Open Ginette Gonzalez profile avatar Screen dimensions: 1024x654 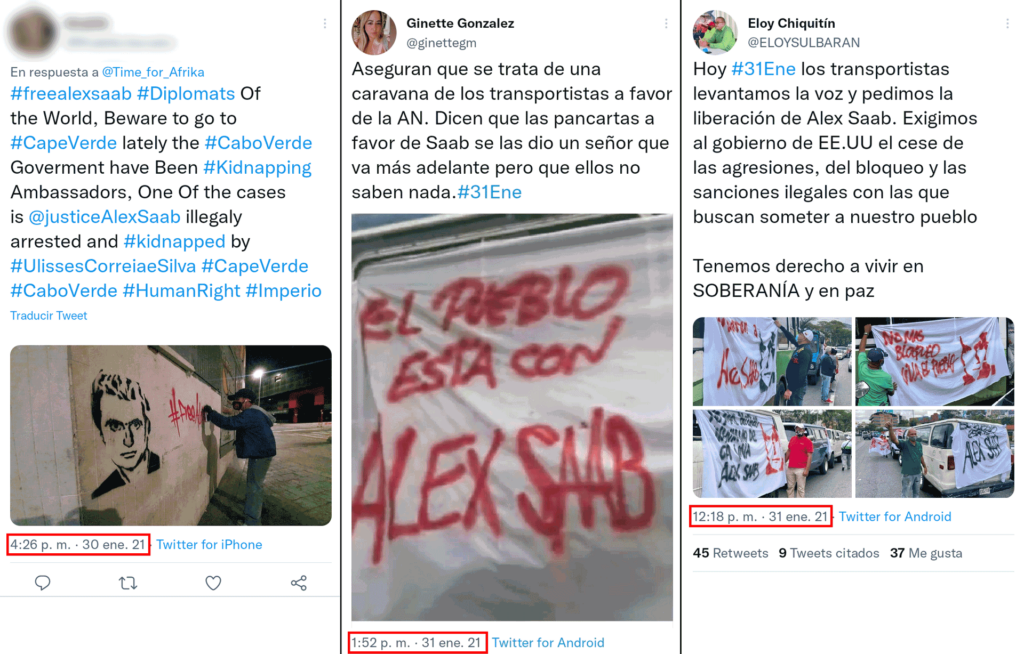pos(374,32)
